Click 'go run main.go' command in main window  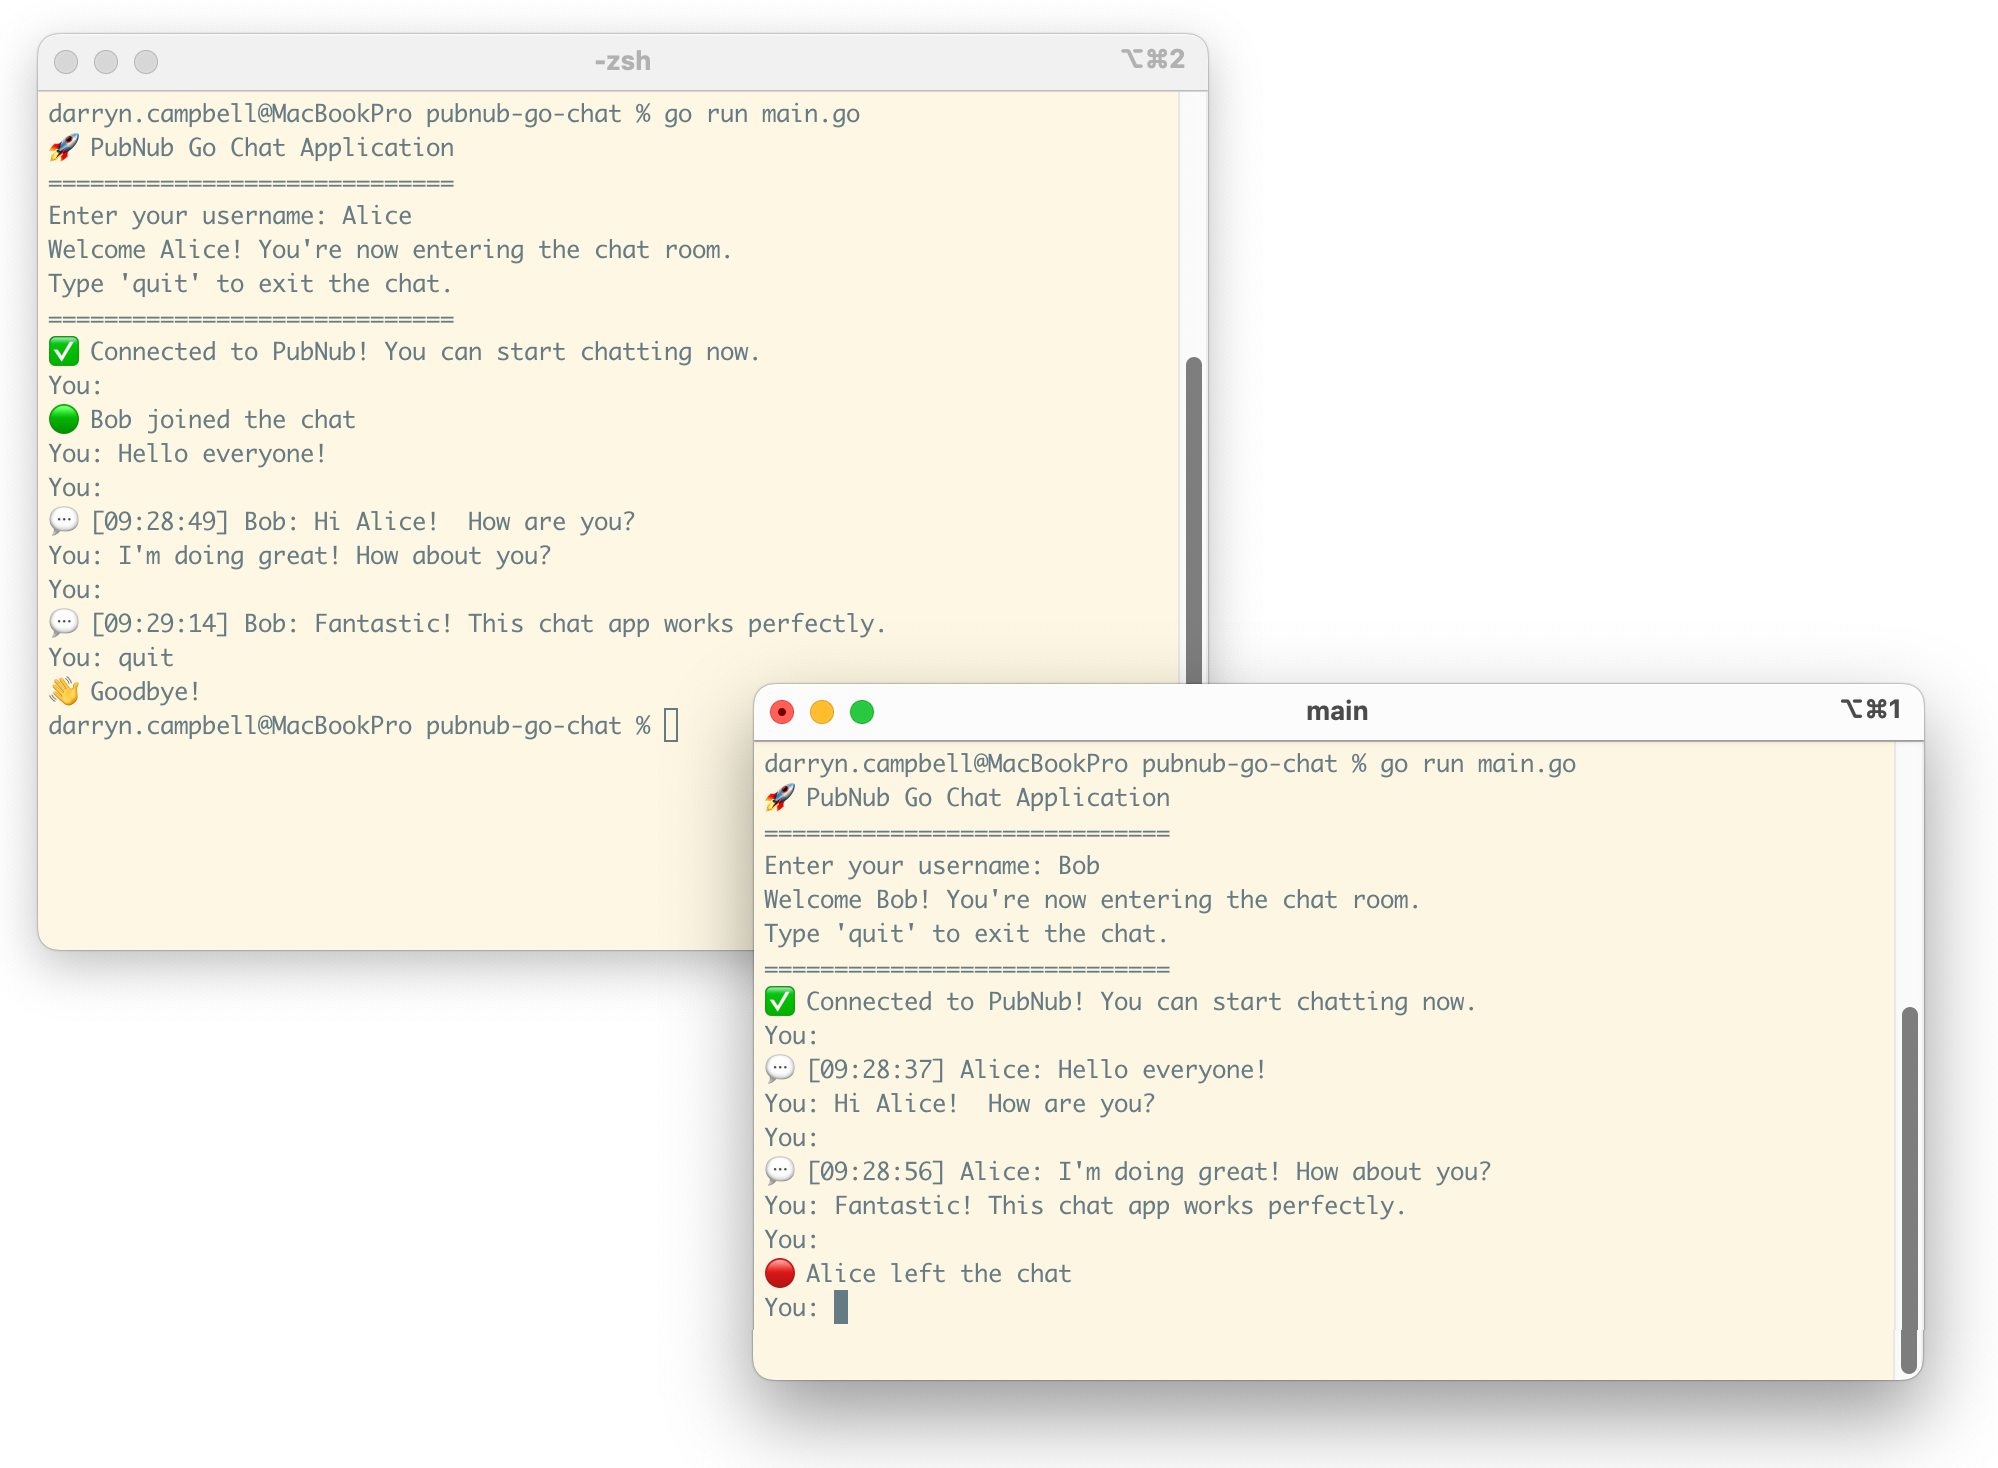tap(1478, 764)
